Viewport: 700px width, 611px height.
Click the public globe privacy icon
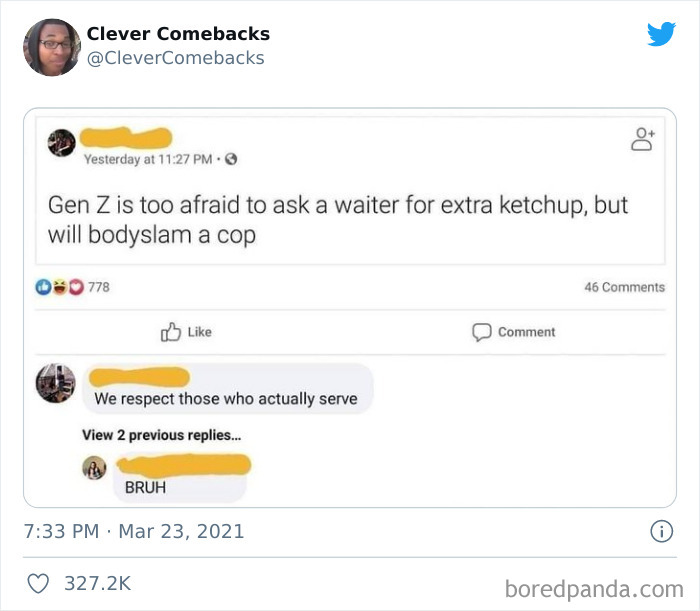pyautogui.click(x=231, y=159)
